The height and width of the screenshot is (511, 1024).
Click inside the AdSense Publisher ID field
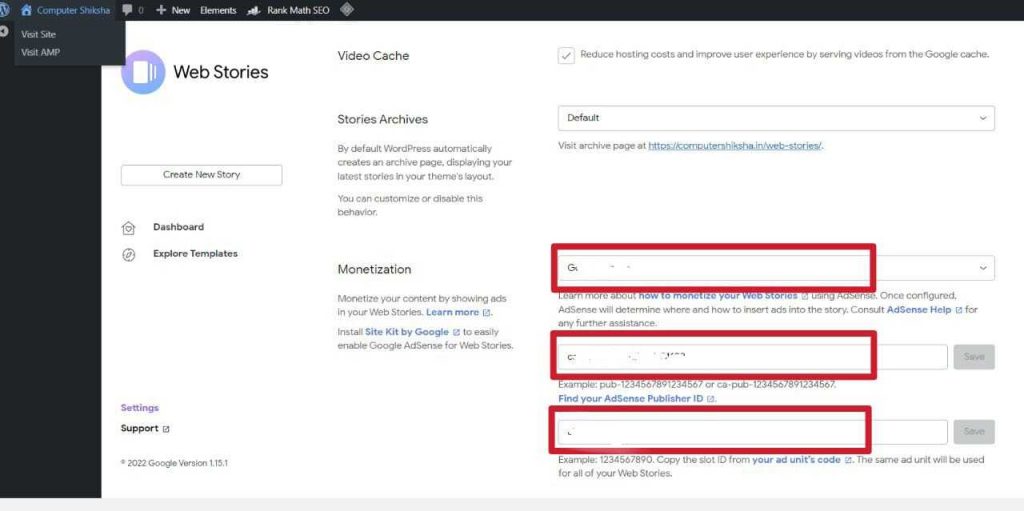752,357
